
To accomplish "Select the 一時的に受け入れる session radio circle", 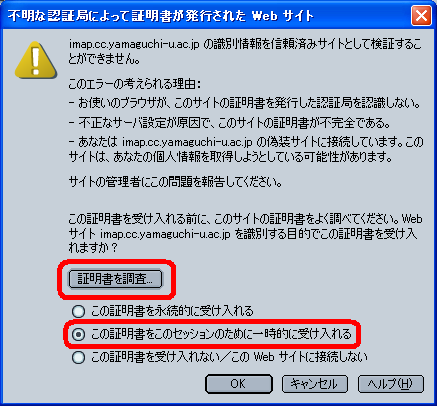I will [78, 334].
